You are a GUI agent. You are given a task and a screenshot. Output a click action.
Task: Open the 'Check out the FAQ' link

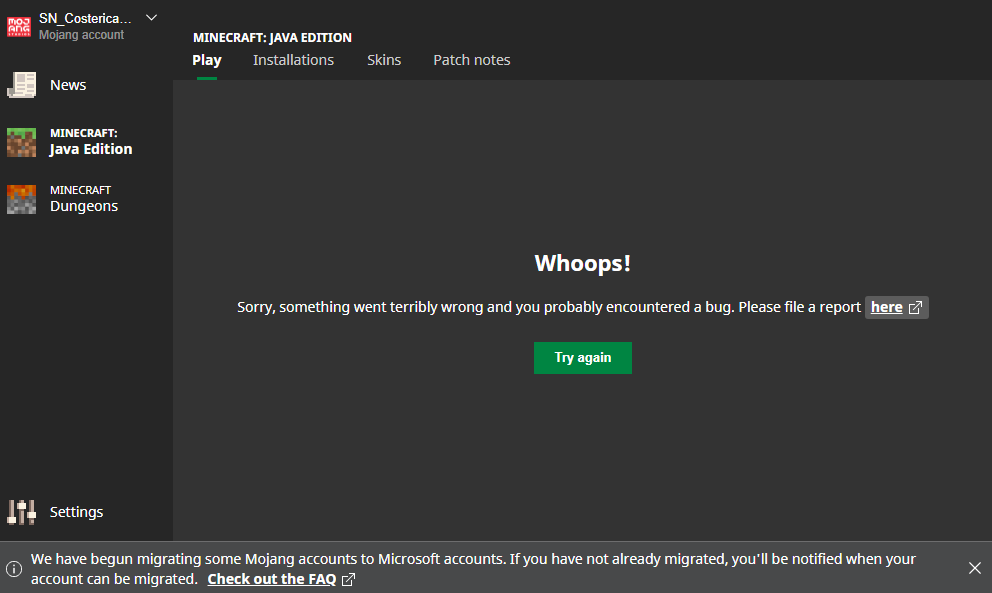(x=271, y=580)
